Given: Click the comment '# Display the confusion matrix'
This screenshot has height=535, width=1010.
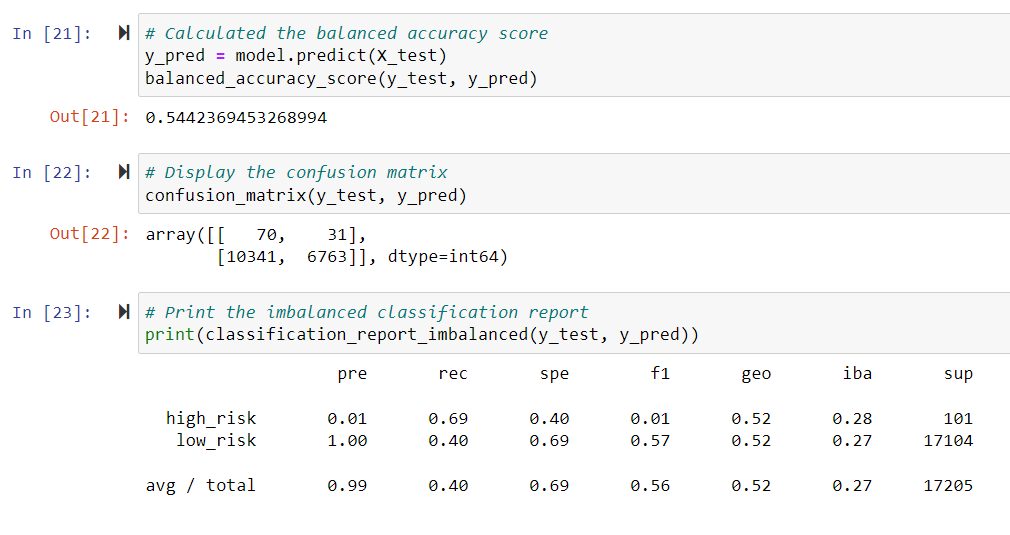Looking at the screenshot, I should [296, 173].
